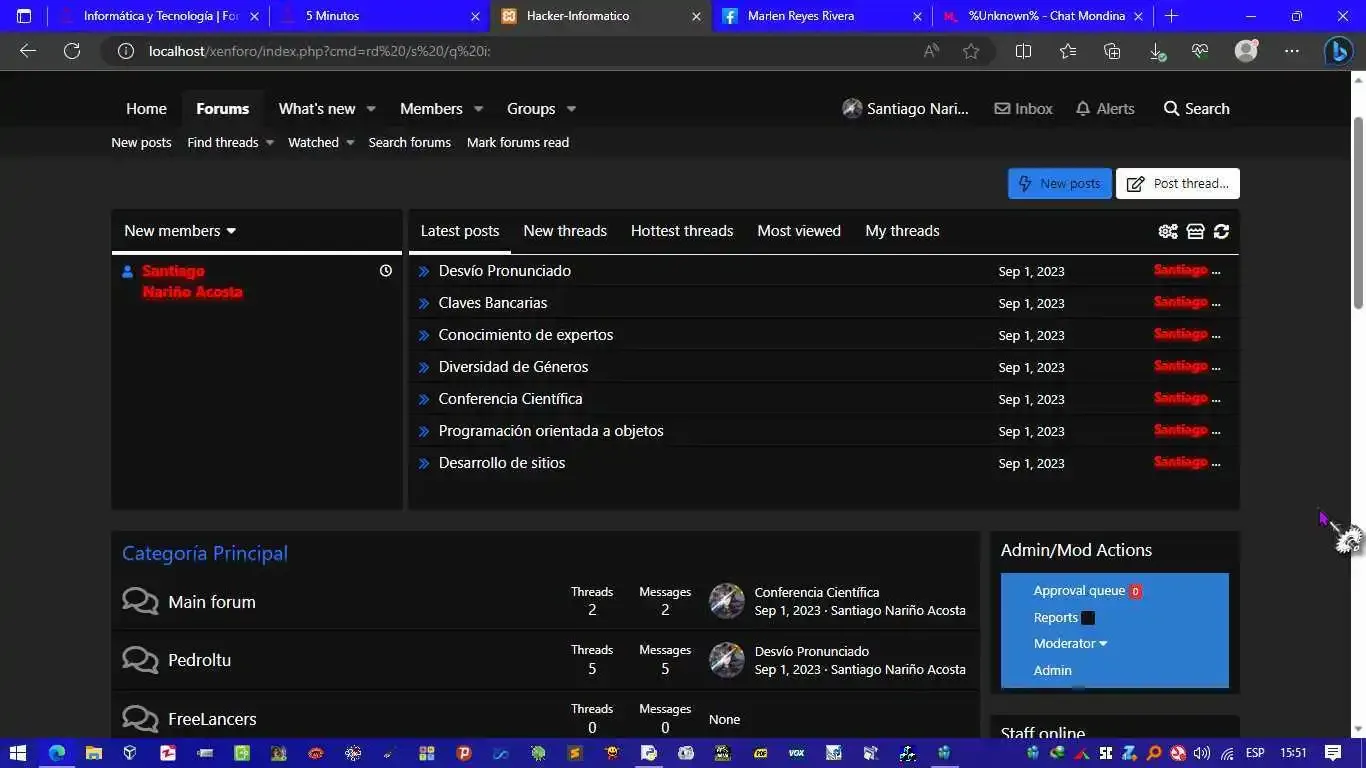Go to the Home navigation item
This screenshot has width=1366, height=768.
coord(146,109)
